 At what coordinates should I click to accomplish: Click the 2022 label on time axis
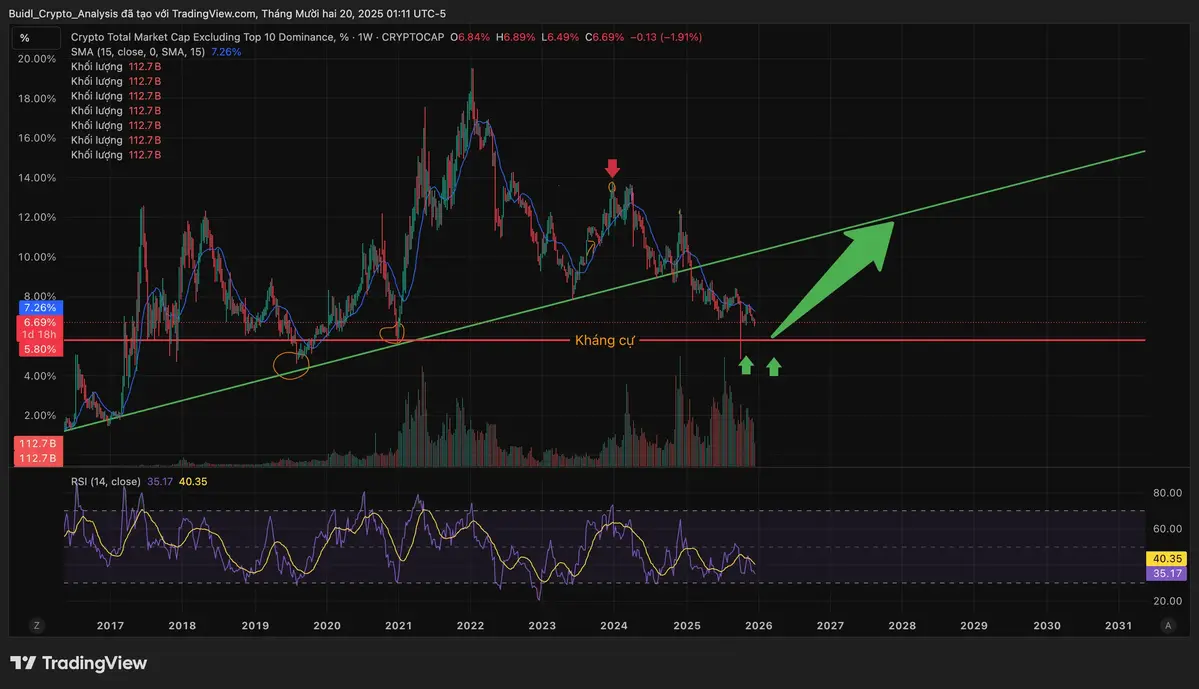(x=471, y=625)
